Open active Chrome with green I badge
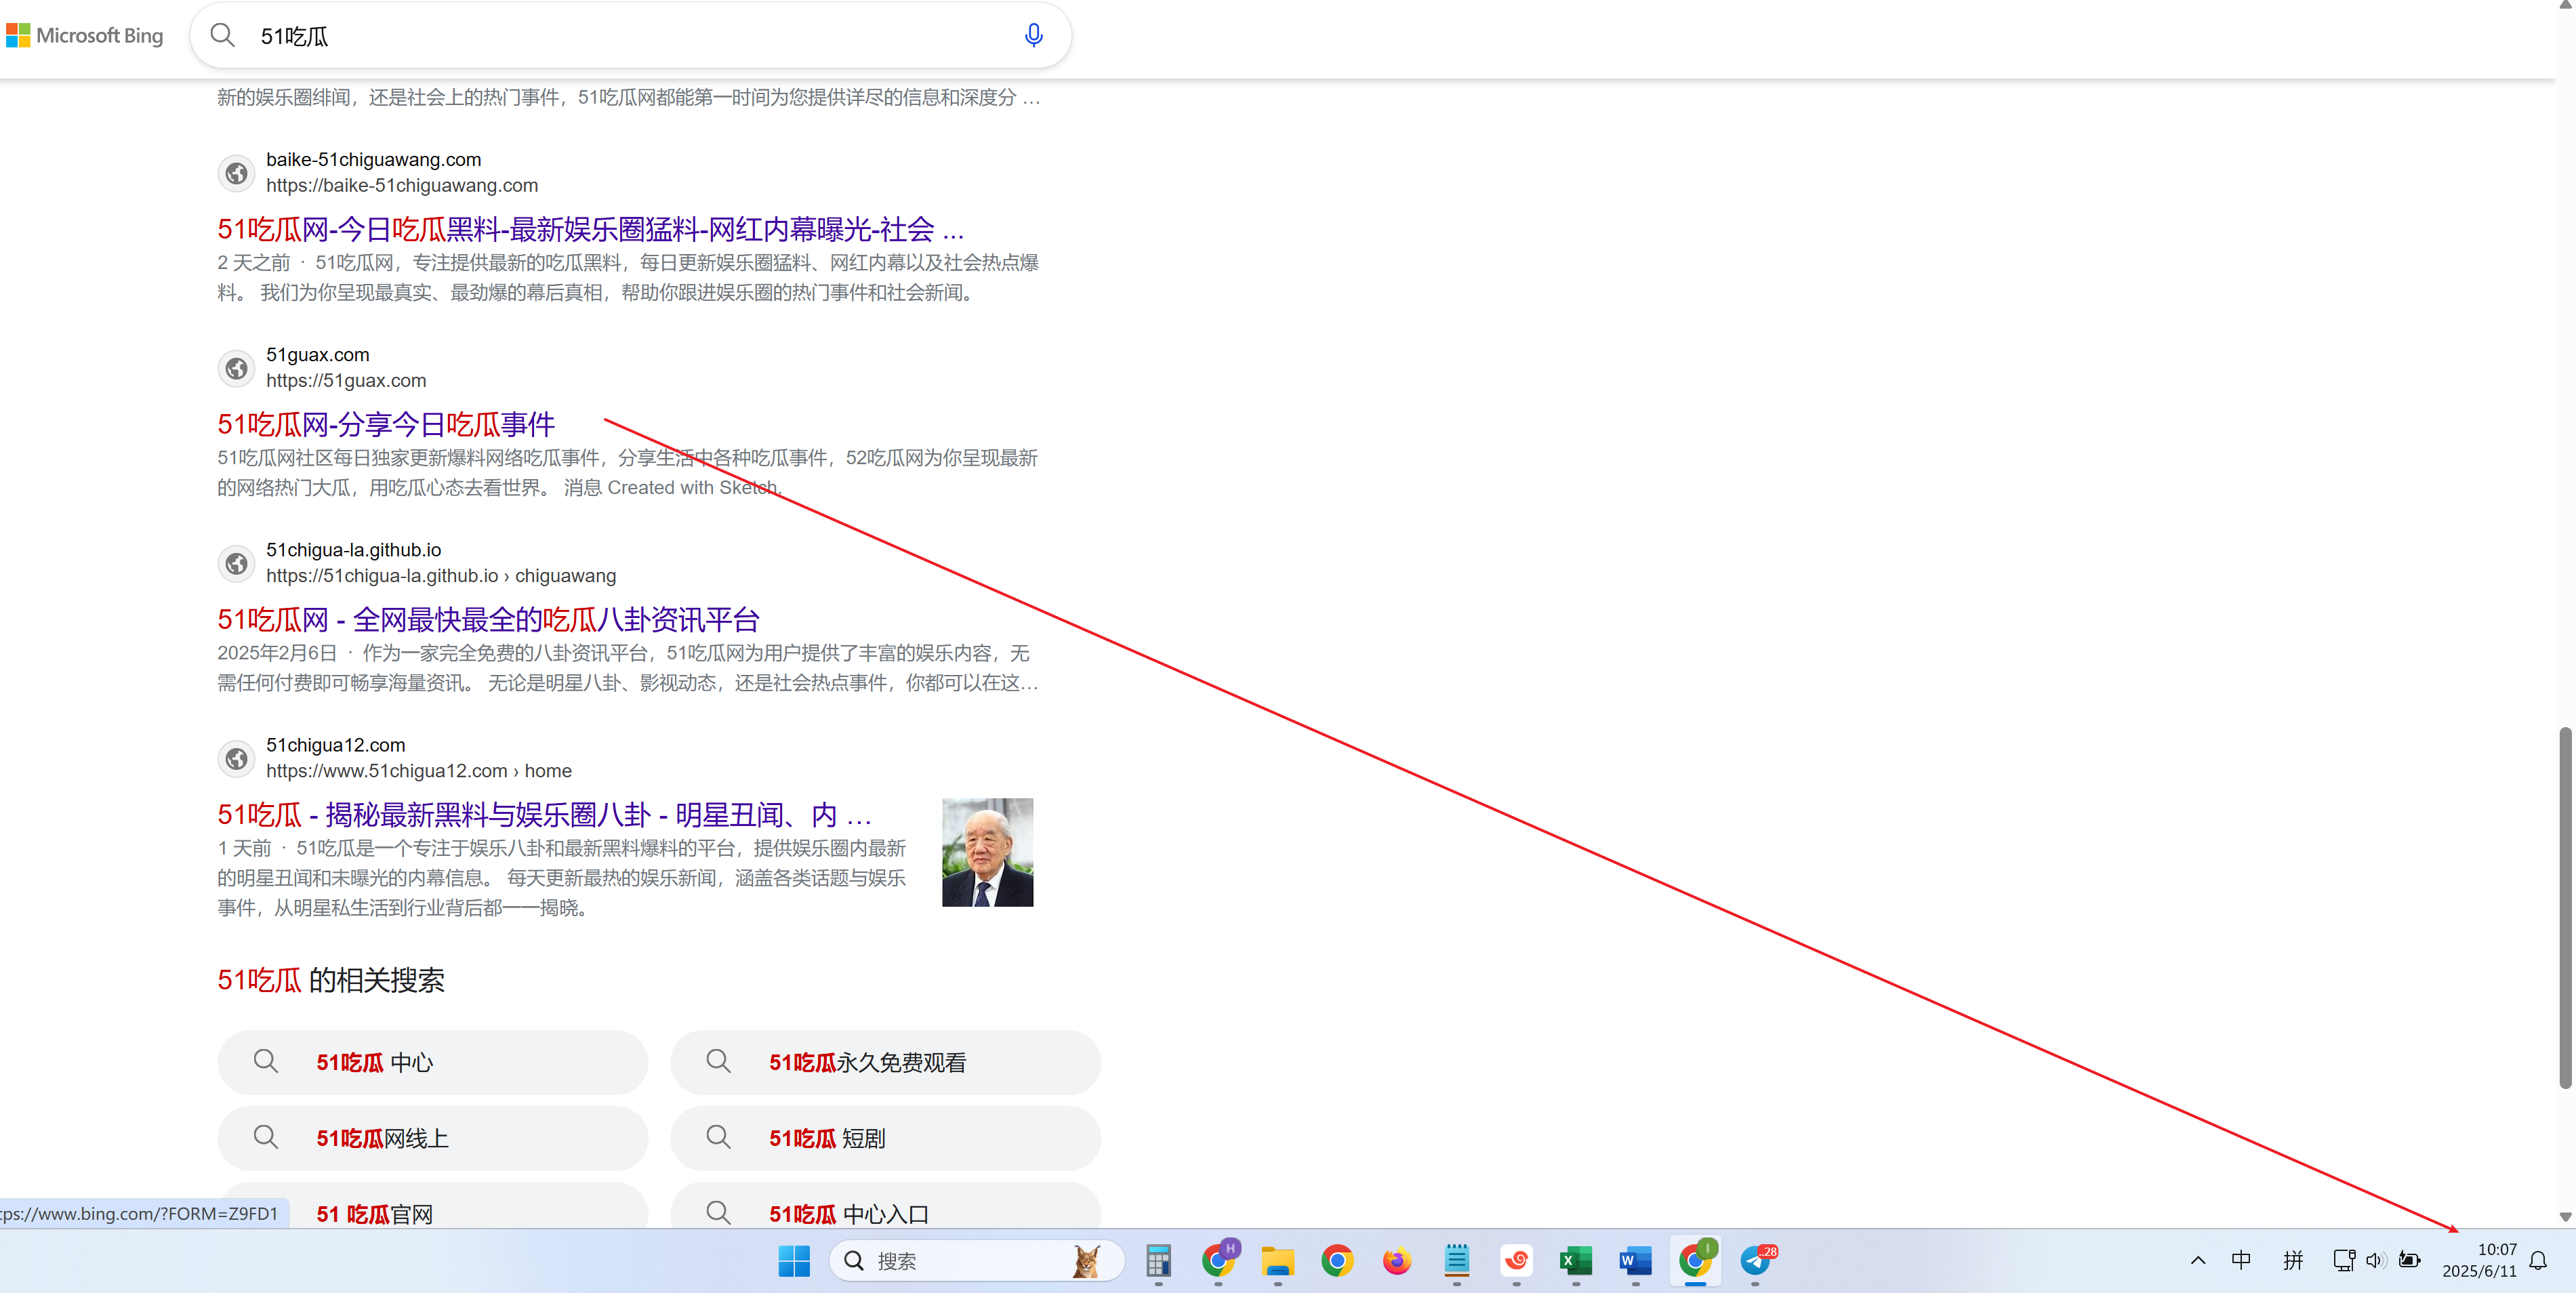 tap(1696, 1261)
